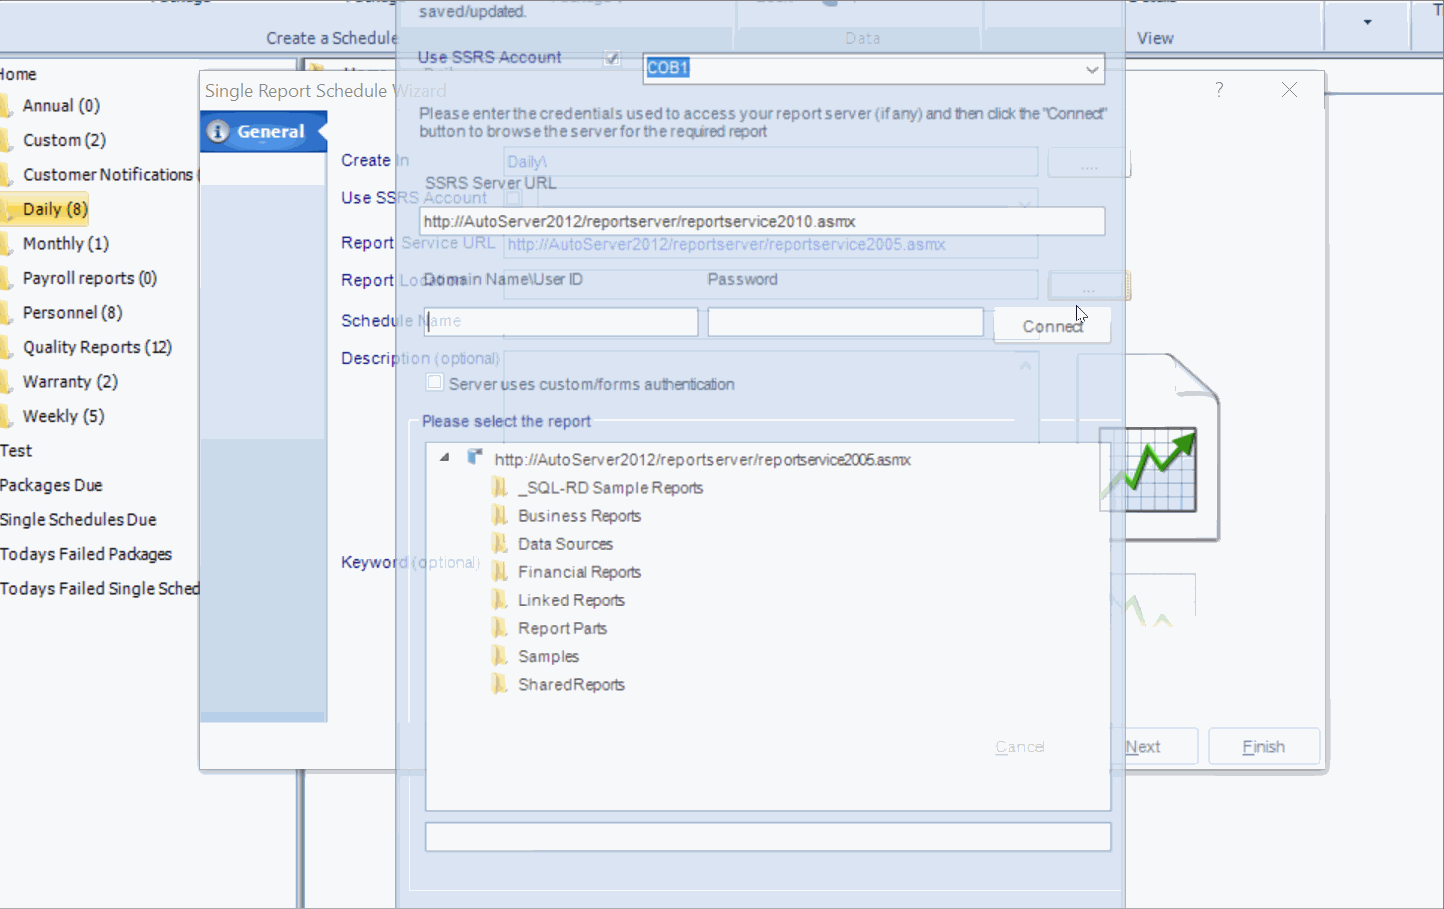The image size is (1444, 909).
Task: Click the green chart report image
Action: point(1149,470)
